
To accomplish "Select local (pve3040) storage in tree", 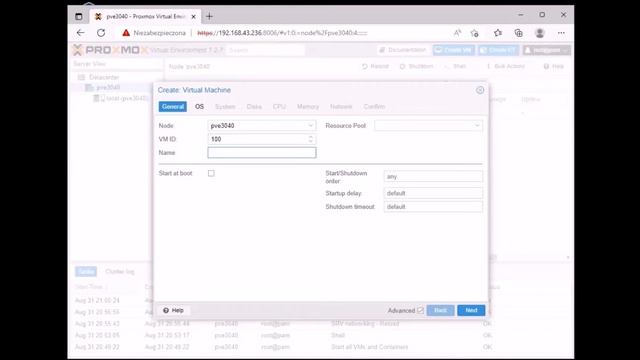I will 126,98.
